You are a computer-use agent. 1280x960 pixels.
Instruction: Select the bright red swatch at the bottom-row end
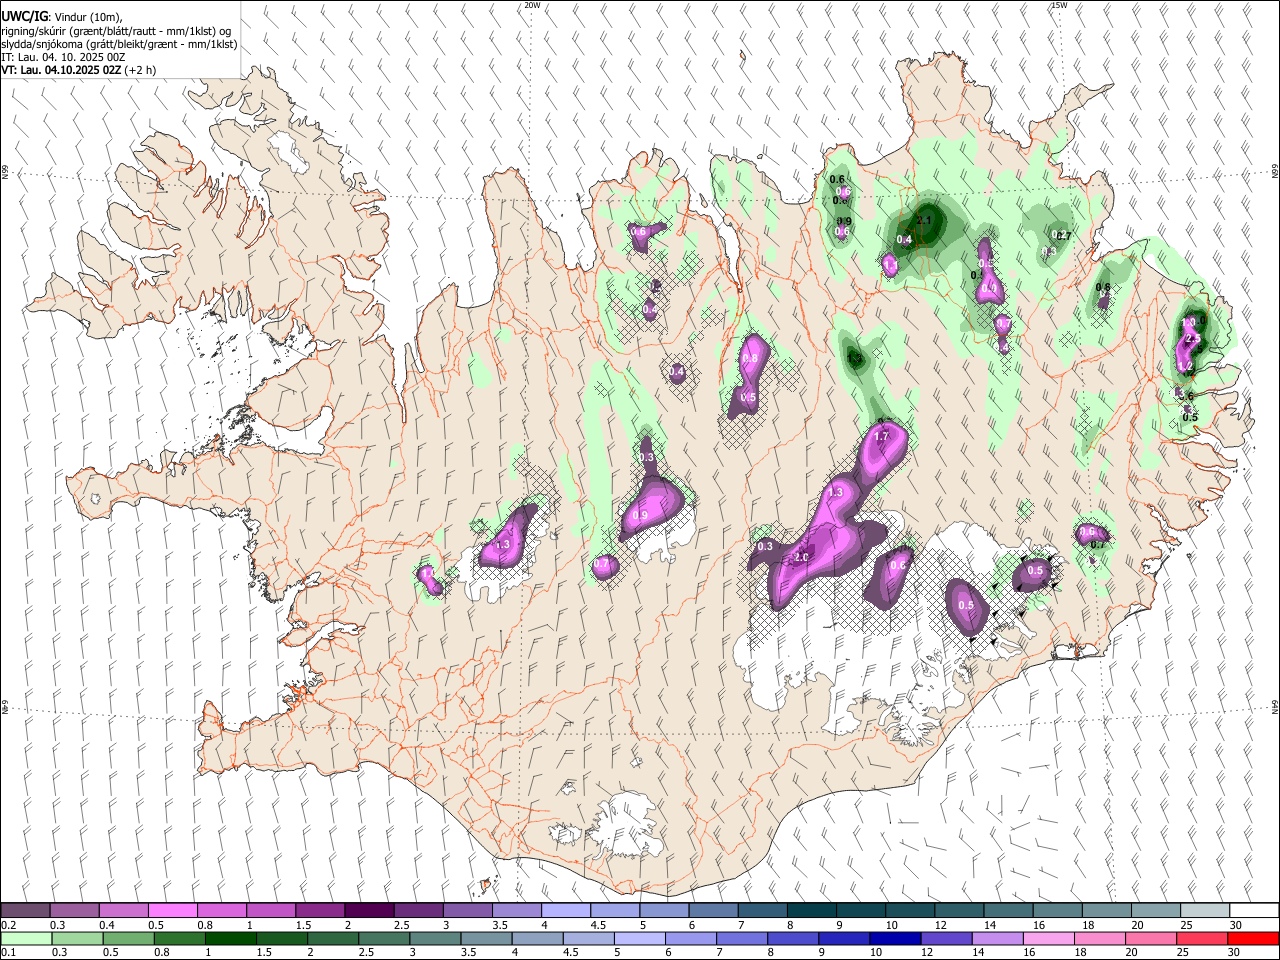[x=1254, y=938]
